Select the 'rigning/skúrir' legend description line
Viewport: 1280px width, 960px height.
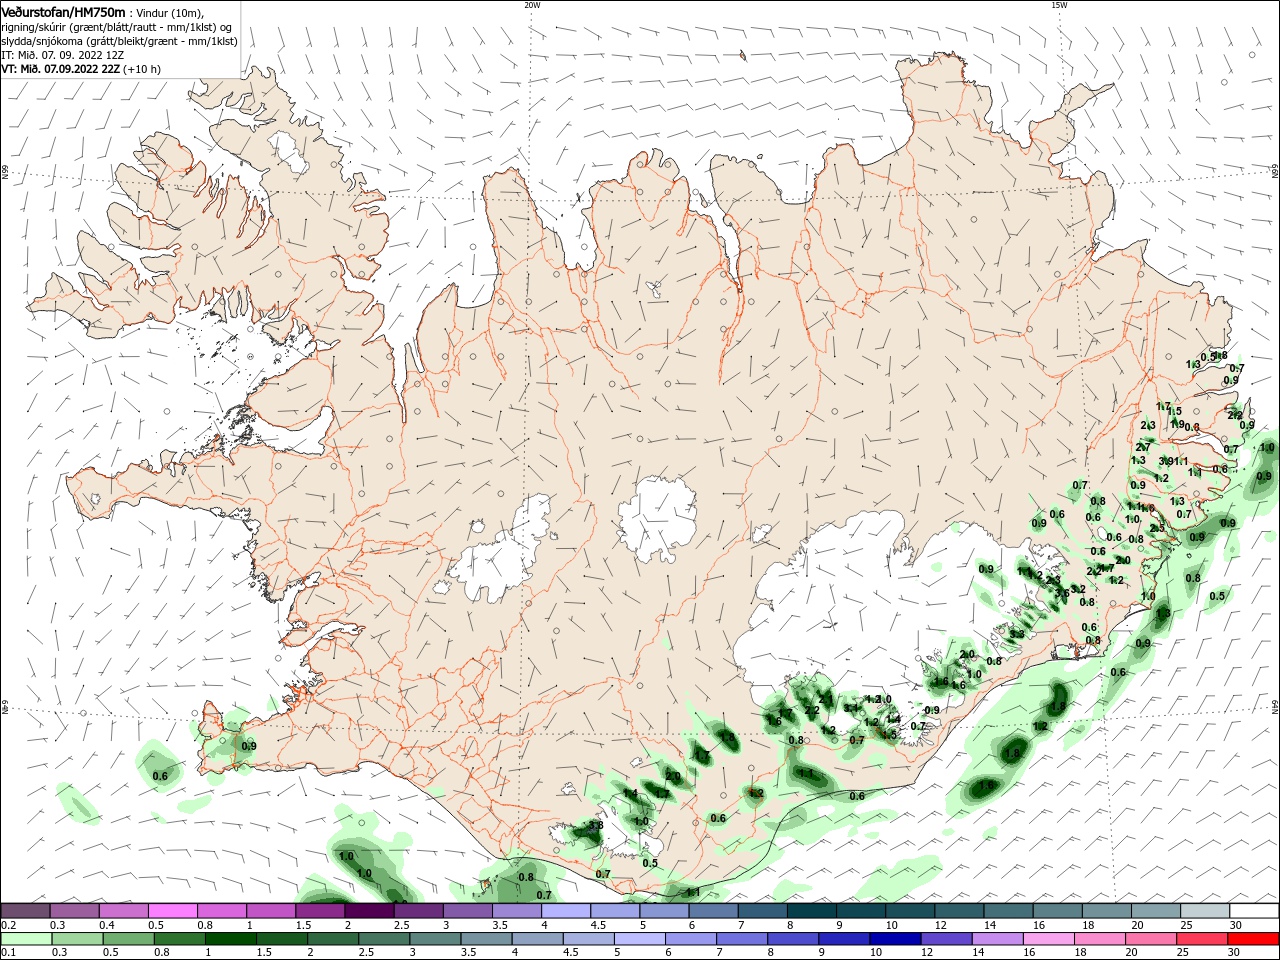tap(117, 27)
